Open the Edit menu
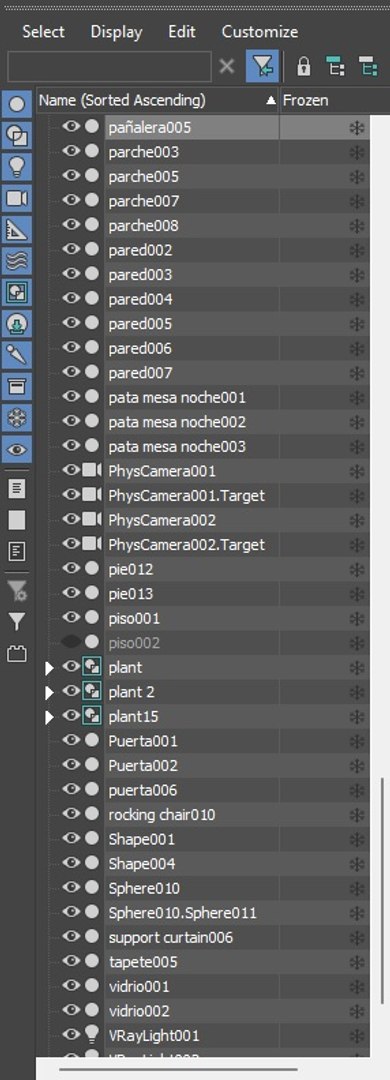 [182, 32]
